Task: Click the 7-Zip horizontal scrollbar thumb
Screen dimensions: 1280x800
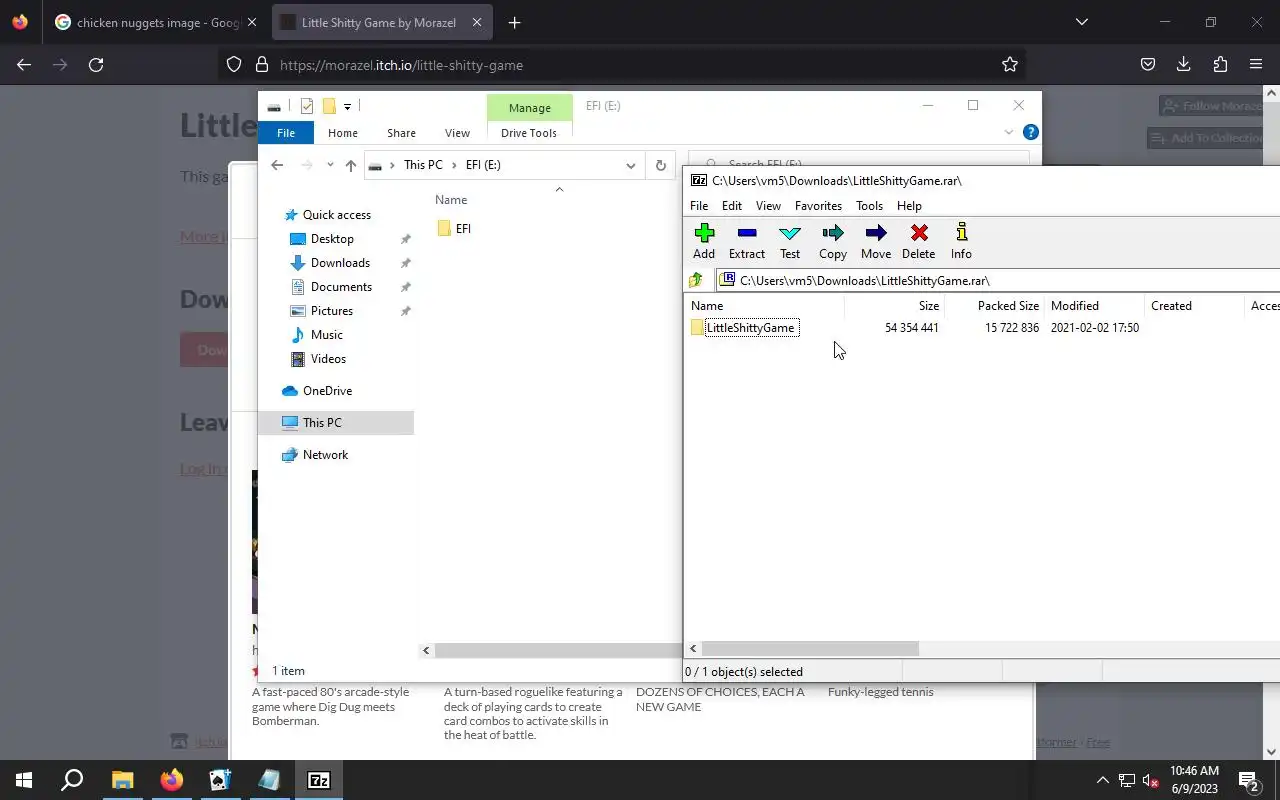Action: [811, 649]
